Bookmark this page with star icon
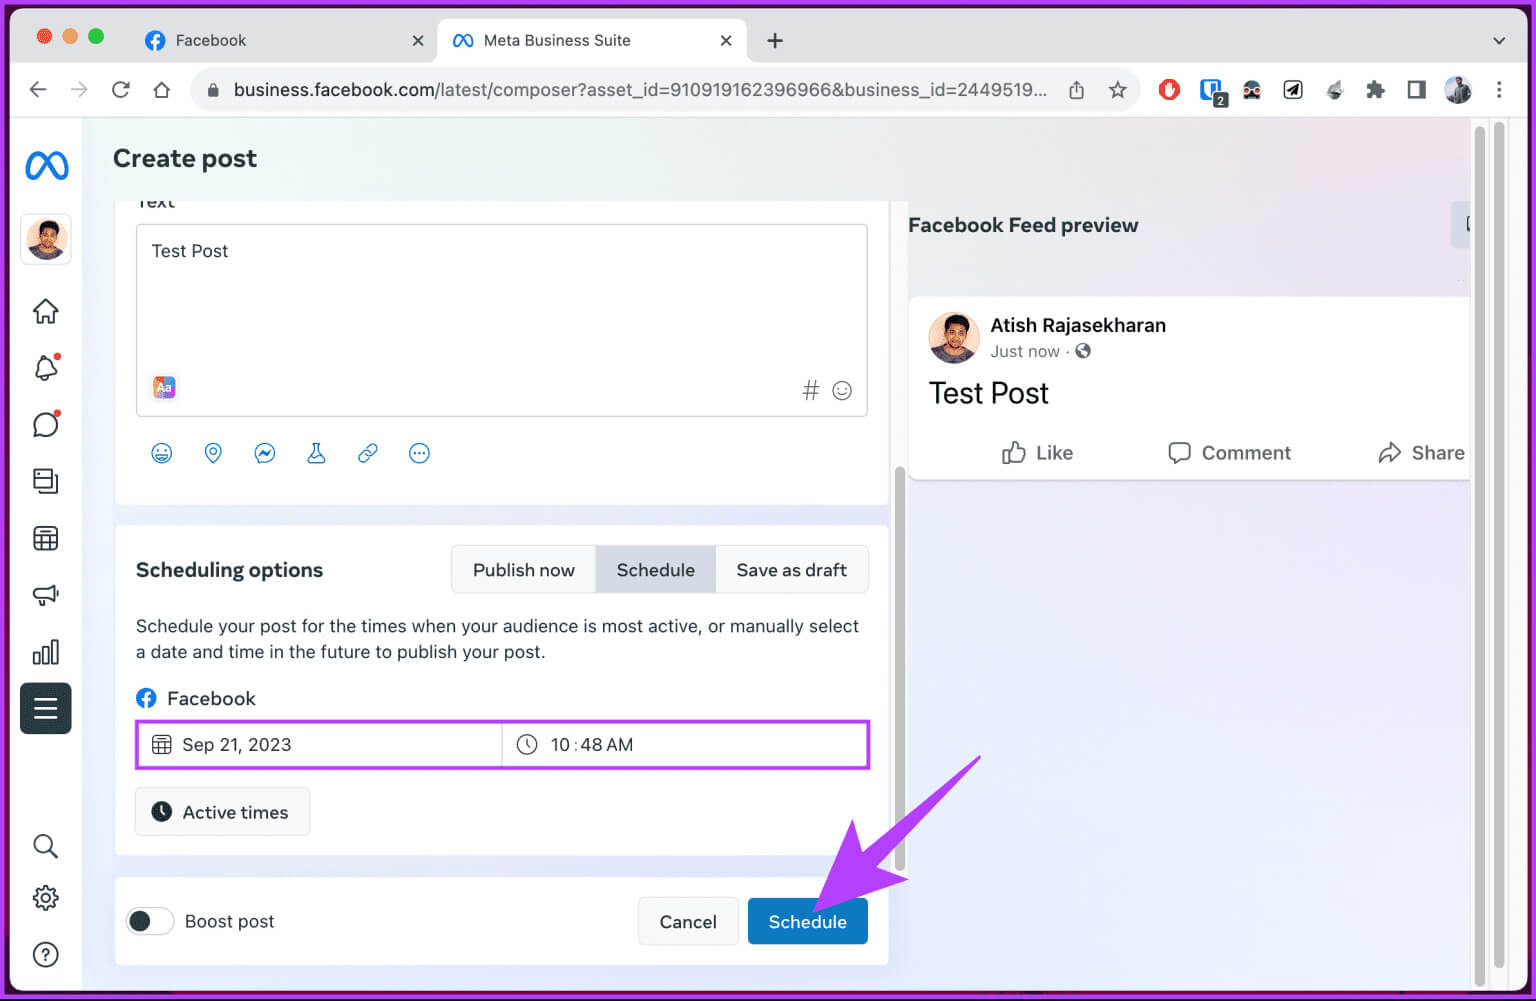 click(1118, 90)
